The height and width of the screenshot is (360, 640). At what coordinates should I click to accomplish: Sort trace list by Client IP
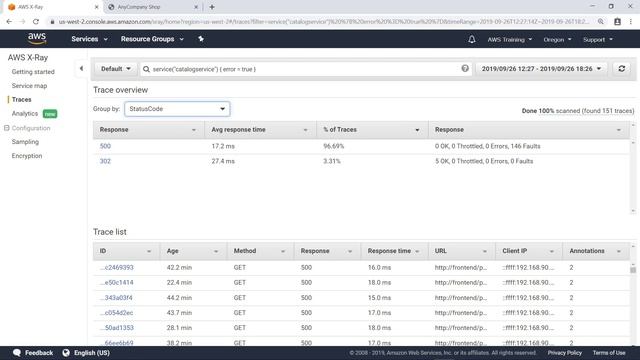pyautogui.click(x=529, y=251)
